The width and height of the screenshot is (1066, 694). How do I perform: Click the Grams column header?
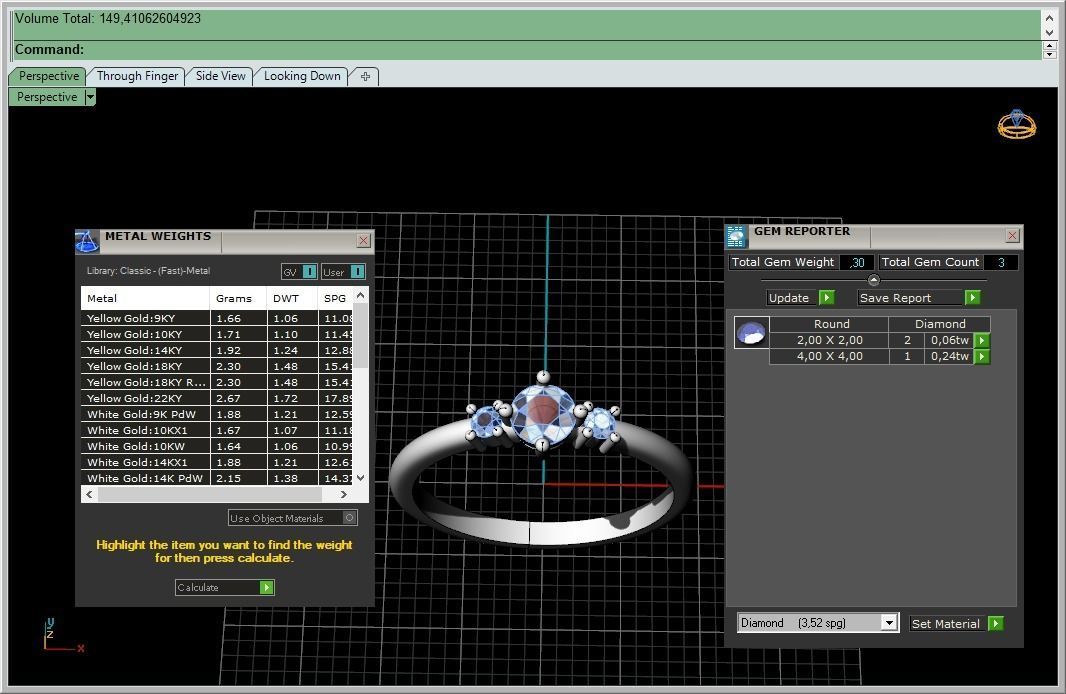tap(238, 298)
